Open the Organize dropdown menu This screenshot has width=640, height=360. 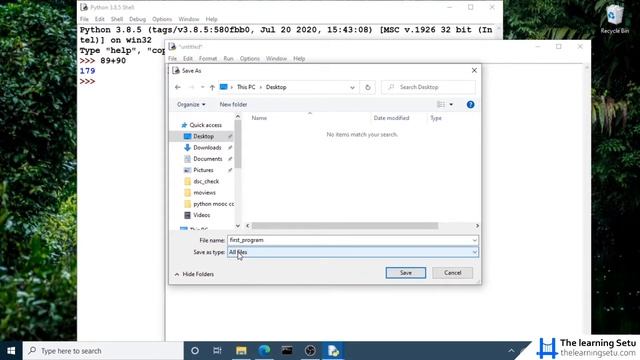[191, 104]
